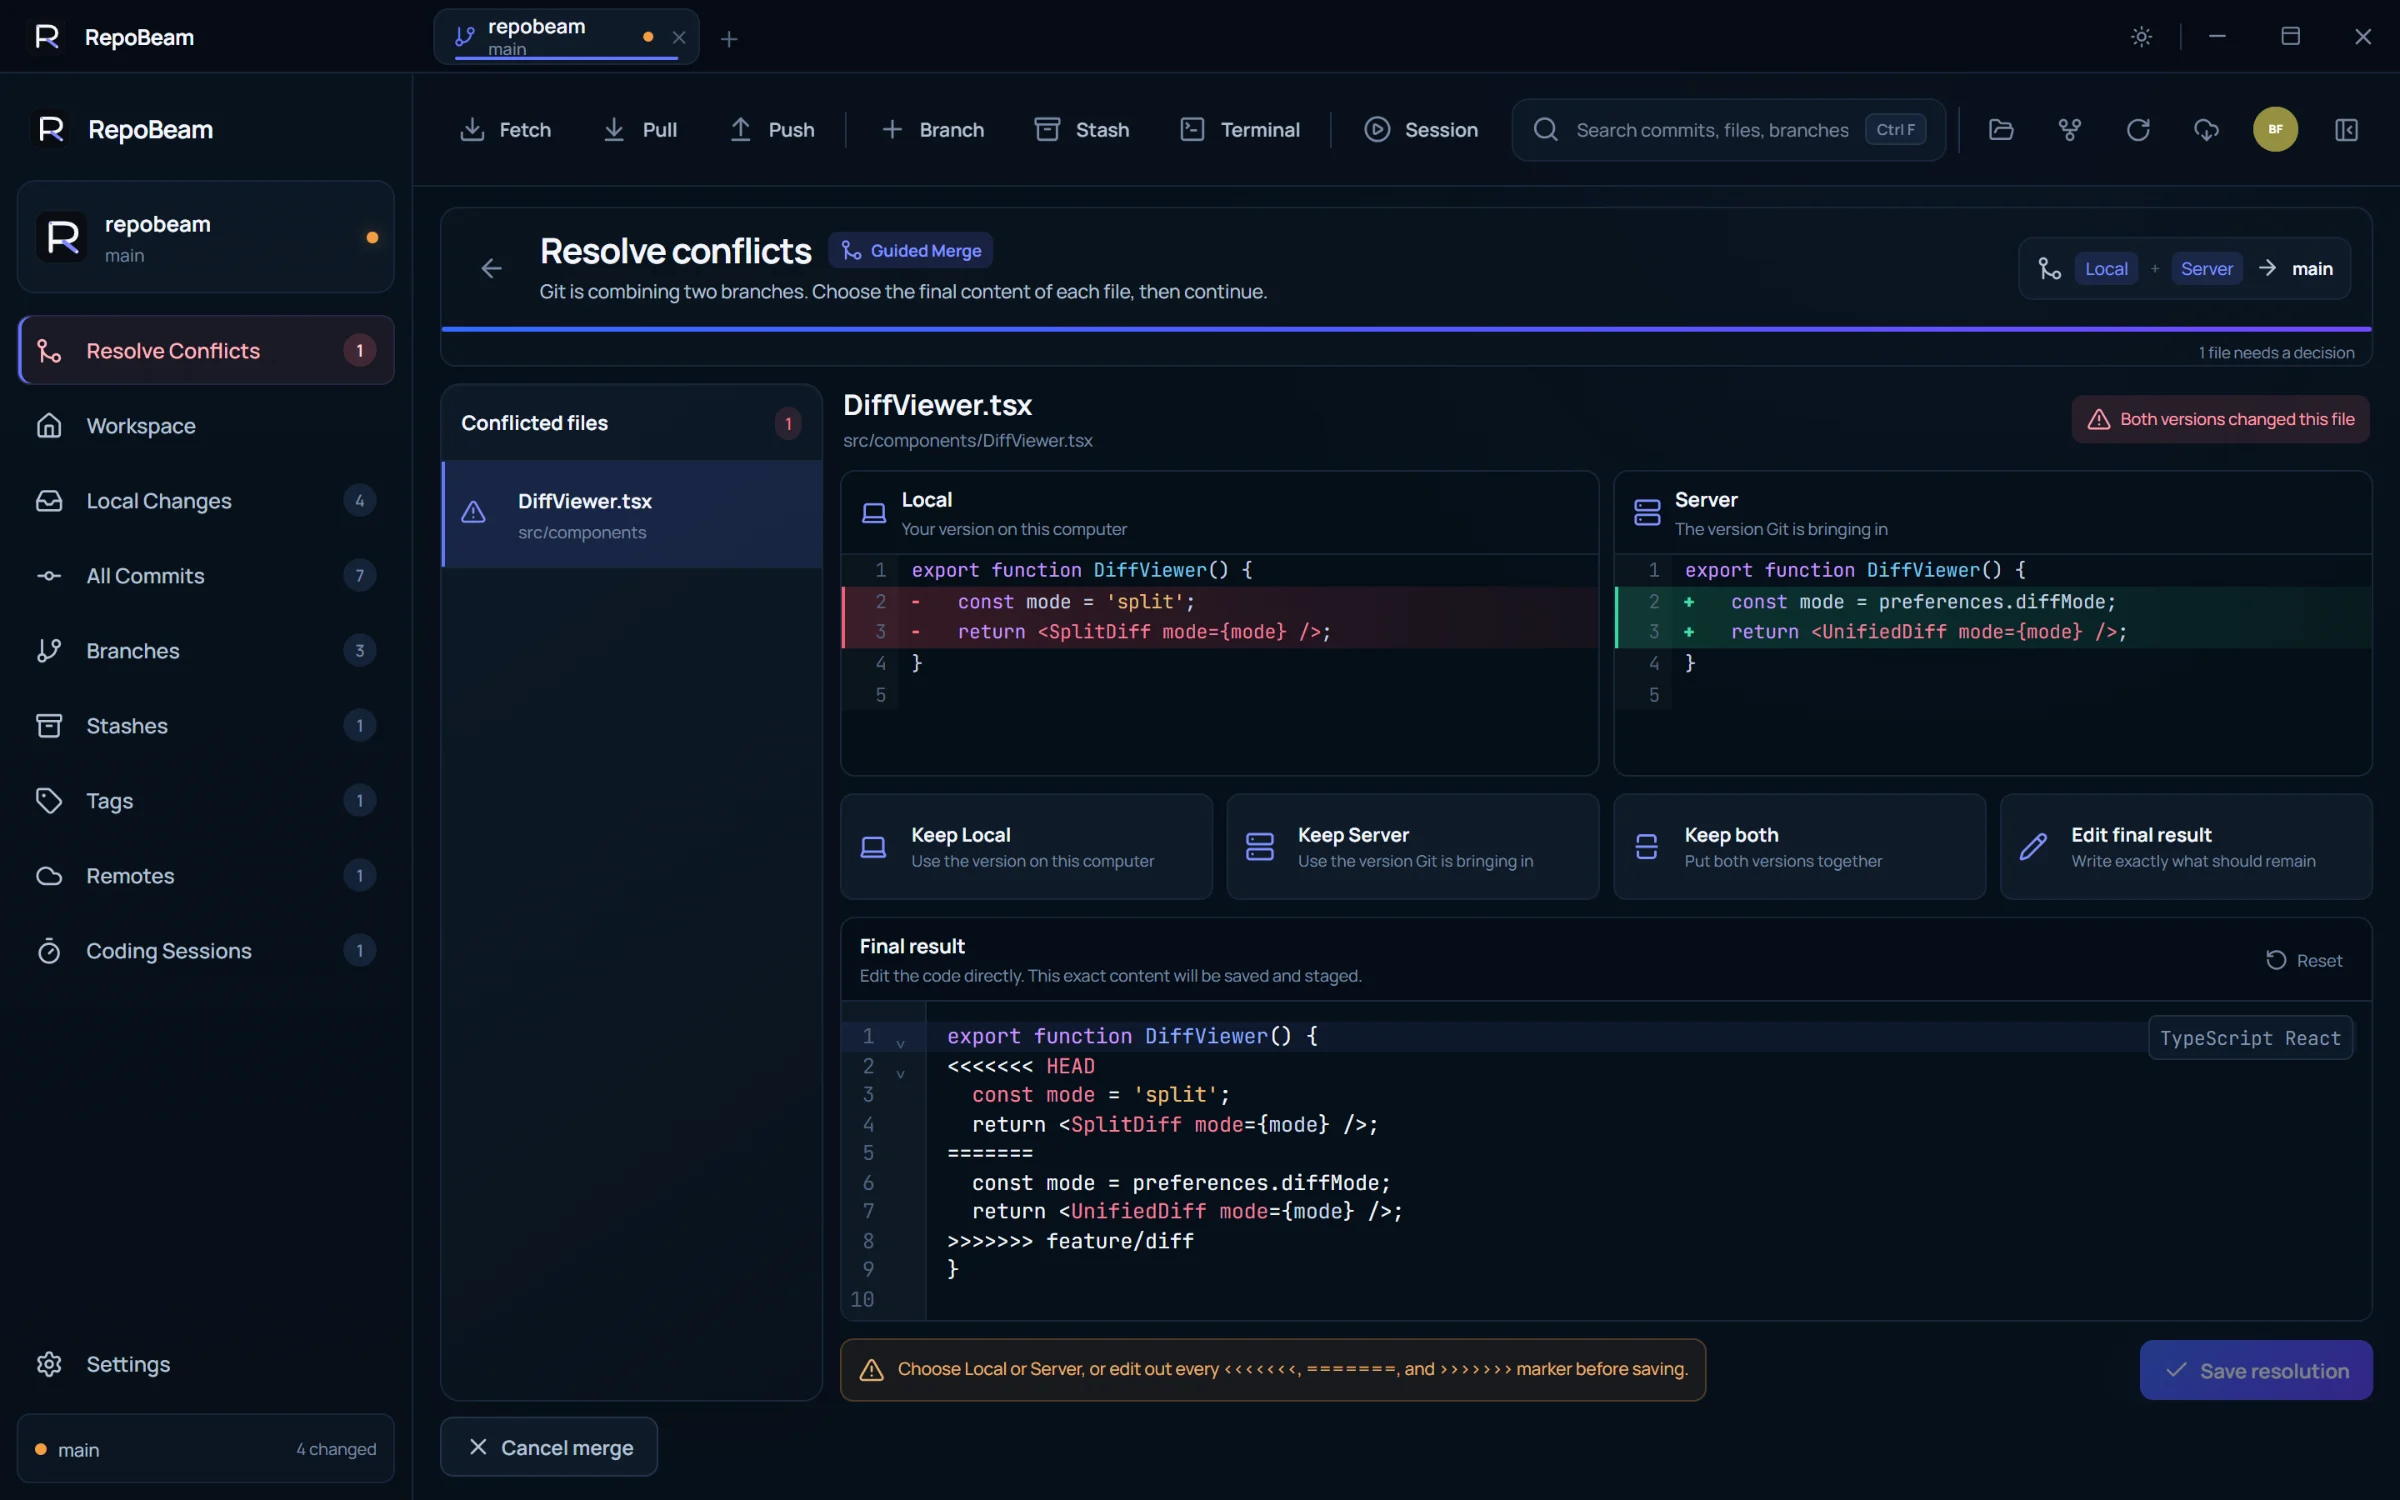This screenshot has height=1500, width=2400.
Task: Push commits to remote
Action: (772, 129)
